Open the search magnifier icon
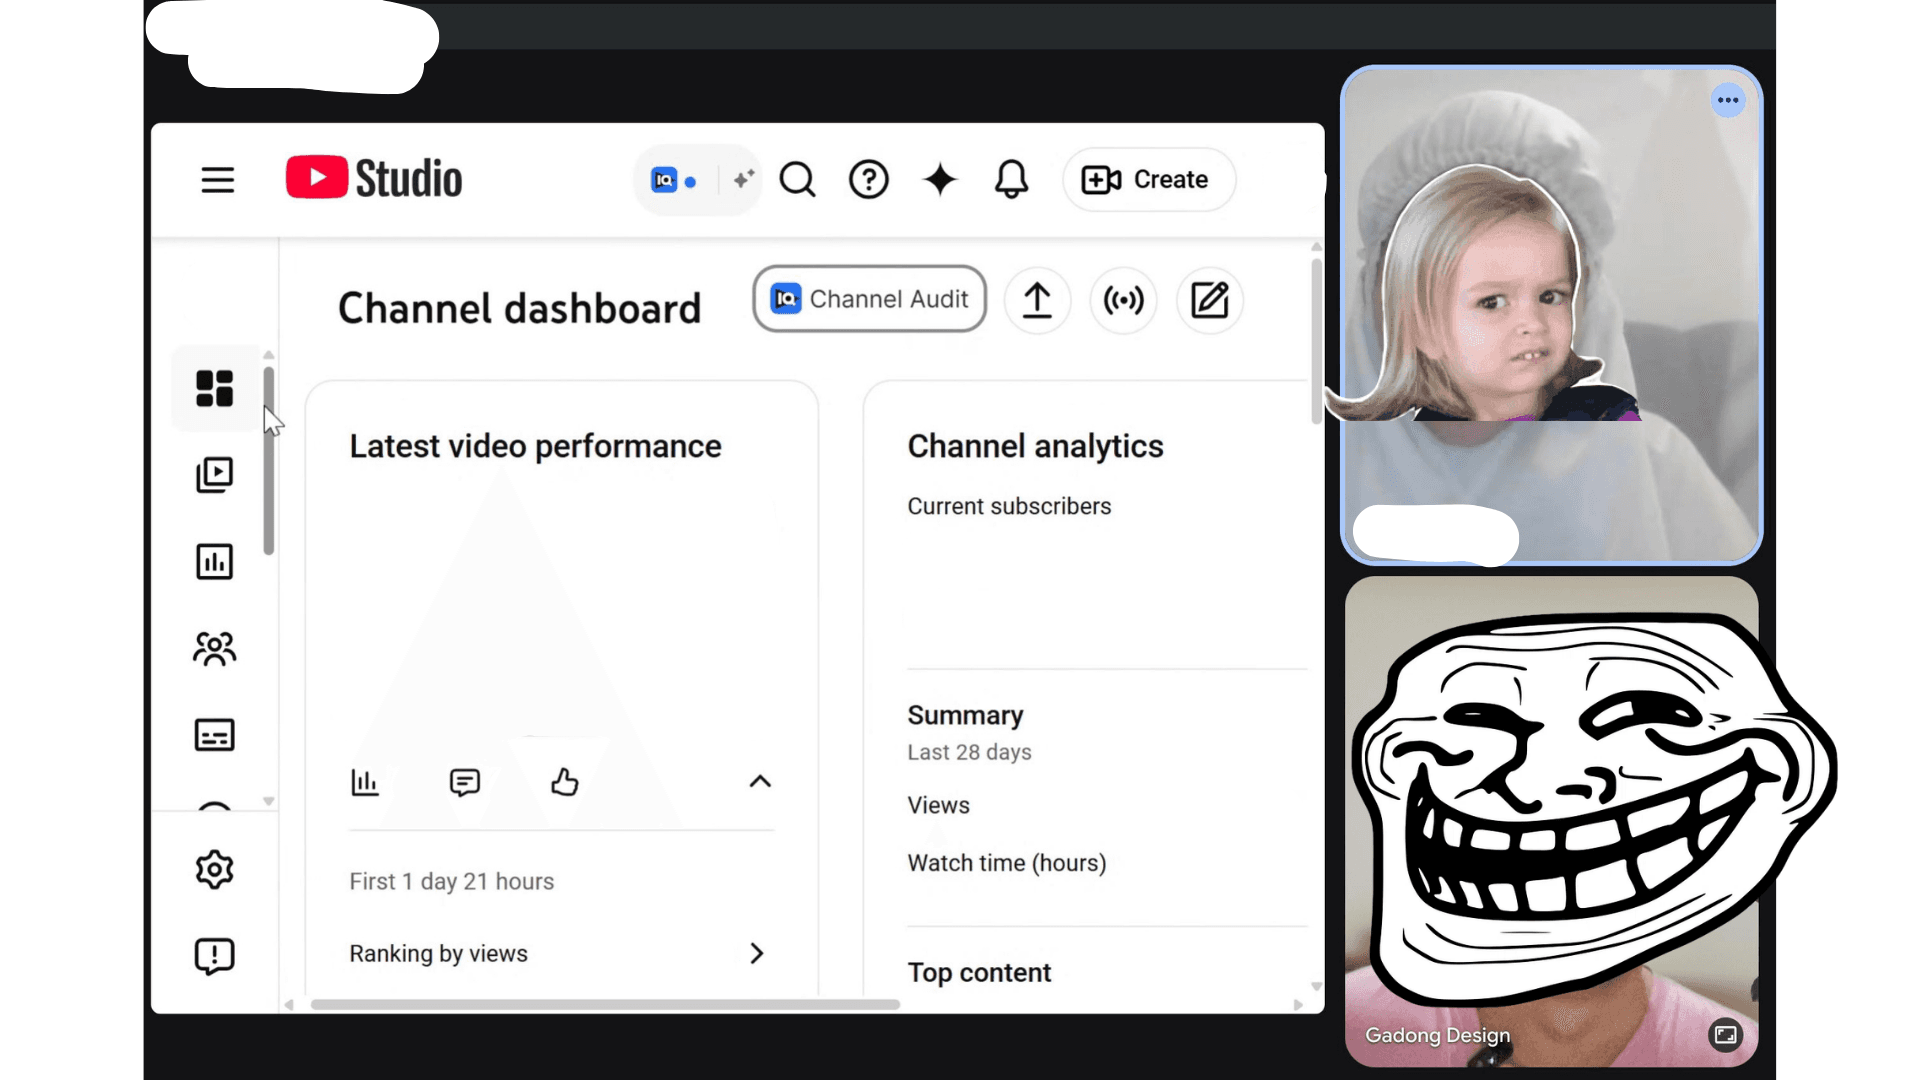The height and width of the screenshot is (1080, 1920). pyautogui.click(x=797, y=180)
